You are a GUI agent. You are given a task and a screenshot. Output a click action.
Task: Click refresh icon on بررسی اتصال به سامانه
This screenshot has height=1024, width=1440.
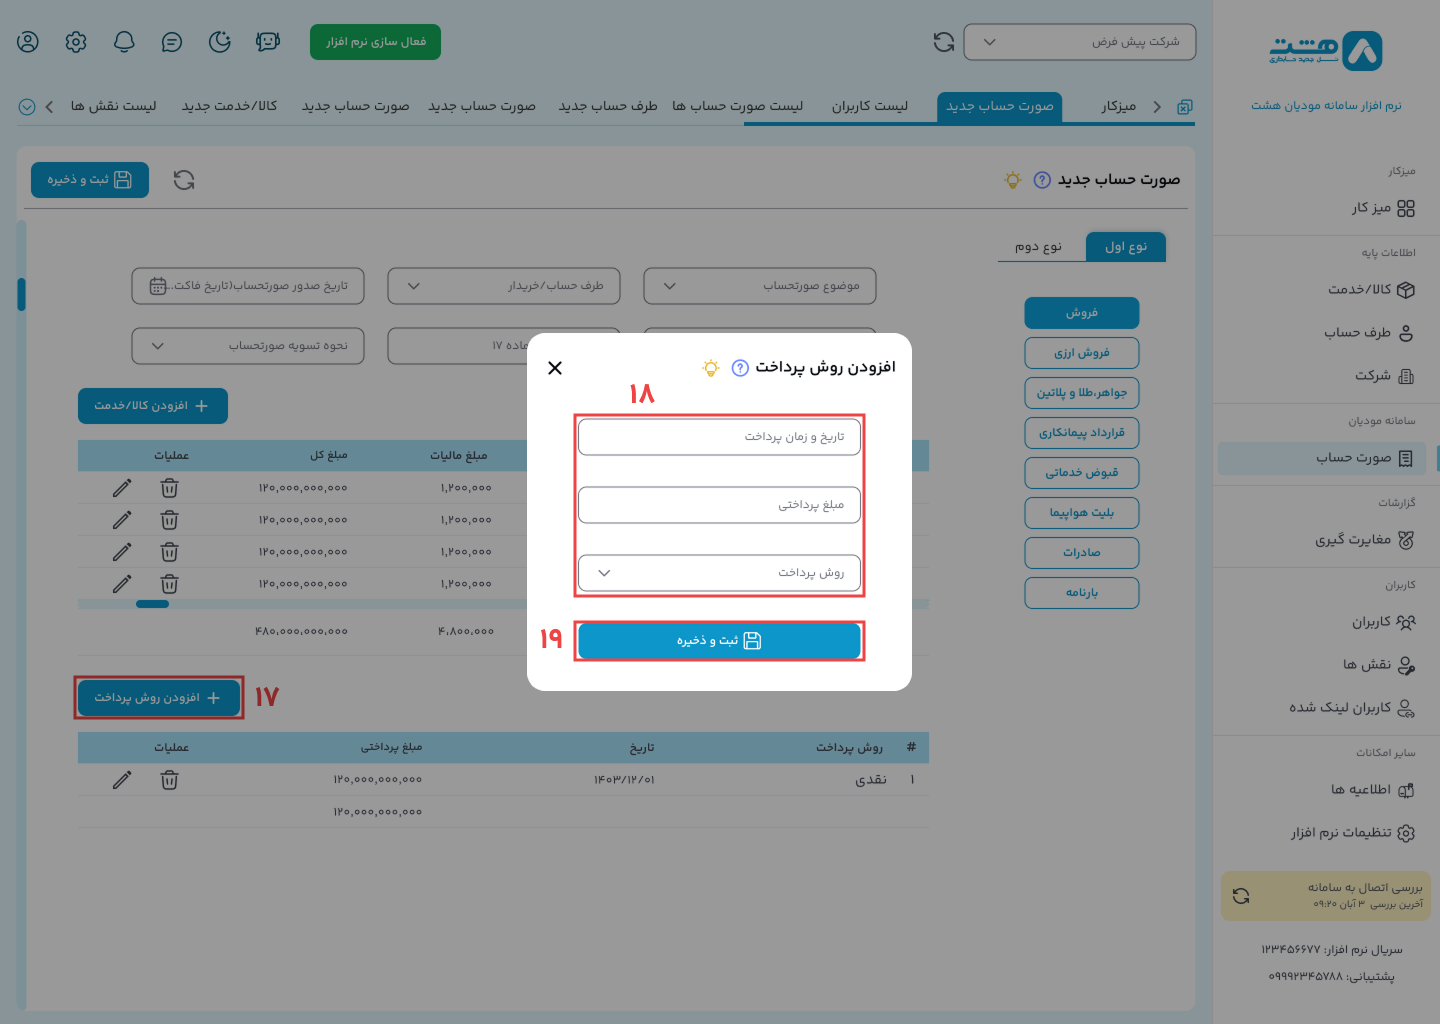[1243, 895]
